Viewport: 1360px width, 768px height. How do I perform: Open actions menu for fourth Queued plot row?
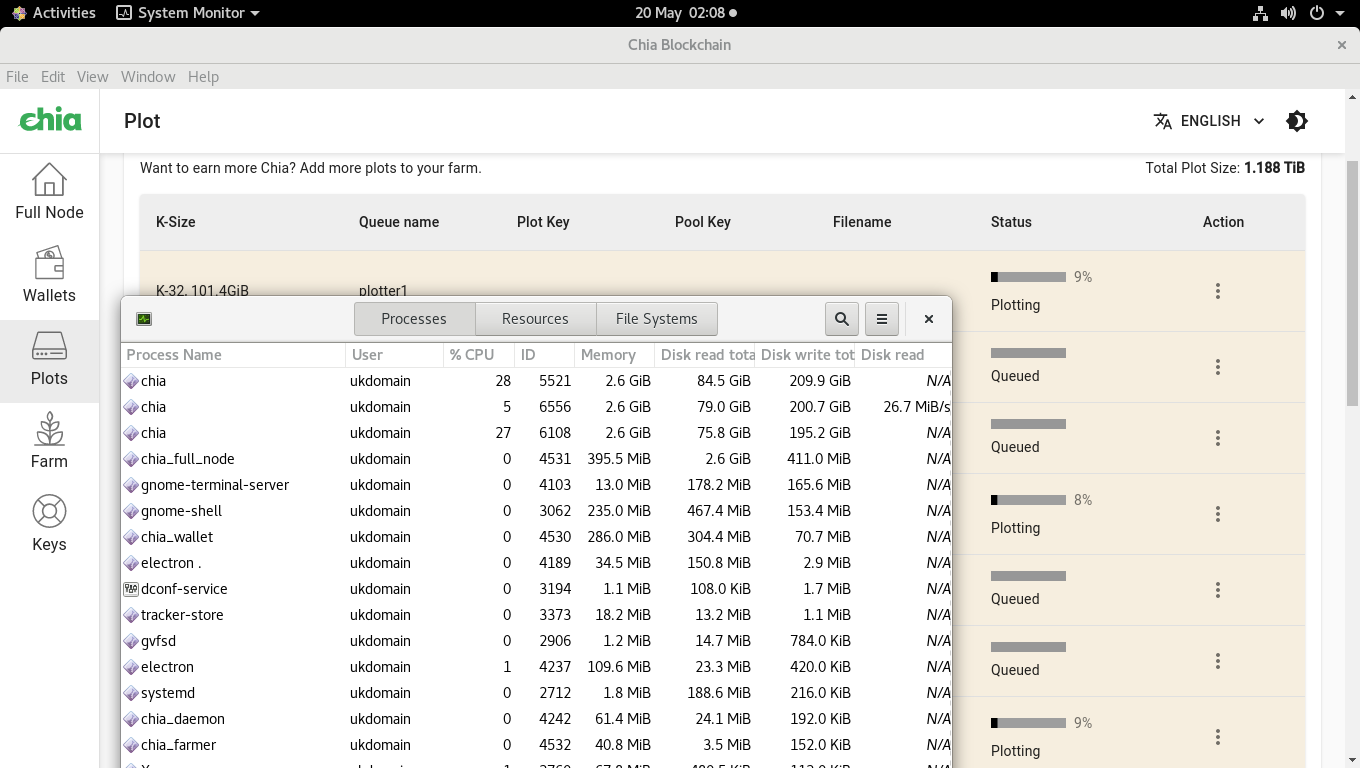1218,661
